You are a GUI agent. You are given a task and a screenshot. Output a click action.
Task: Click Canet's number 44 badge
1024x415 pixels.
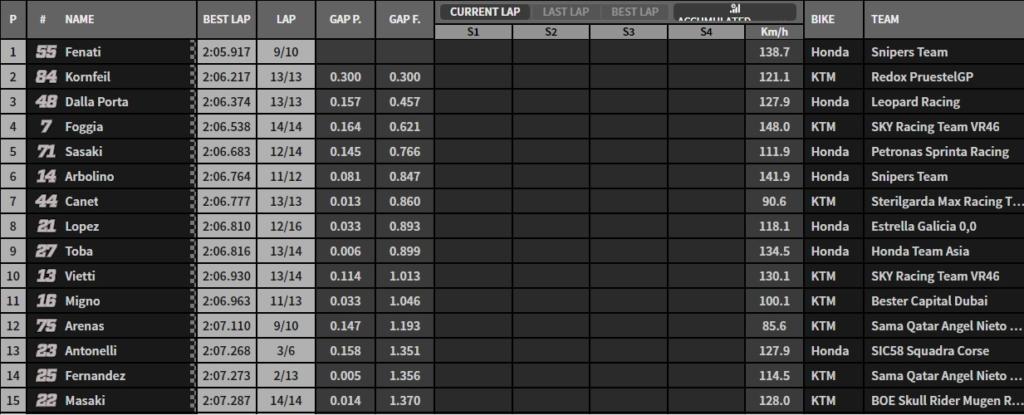pos(44,202)
